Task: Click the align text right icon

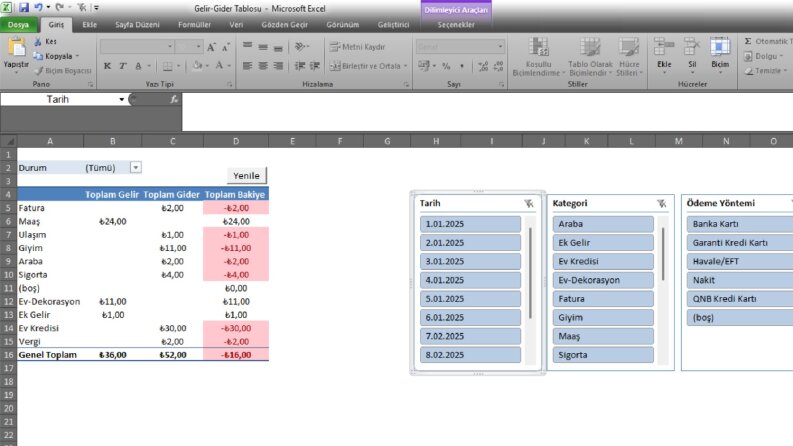Action: coord(278,66)
